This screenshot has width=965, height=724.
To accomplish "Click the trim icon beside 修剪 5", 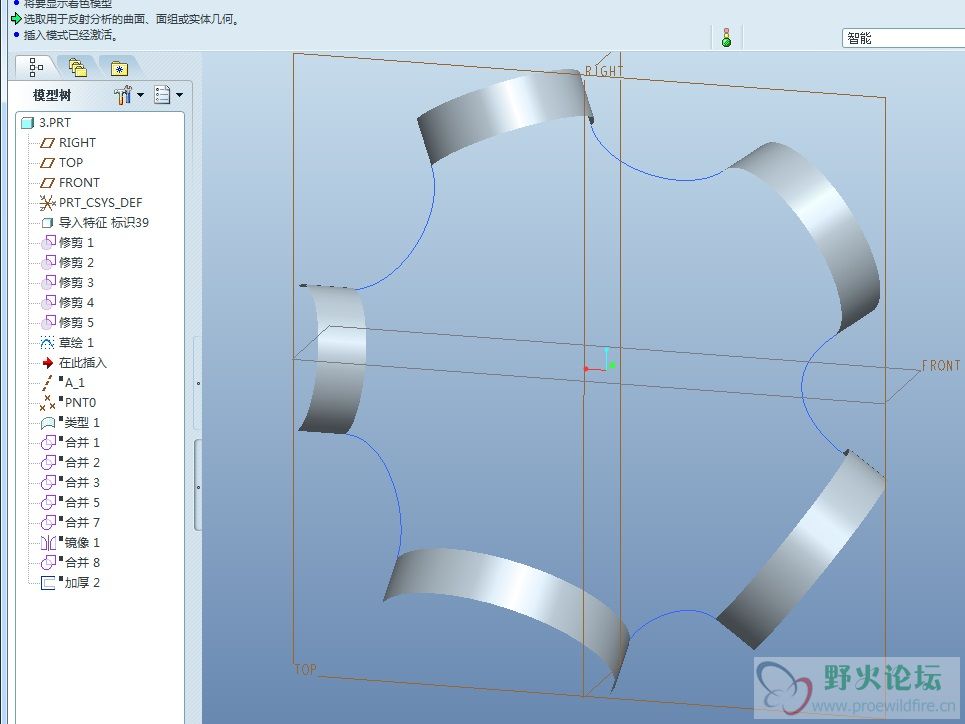I will [48, 323].
